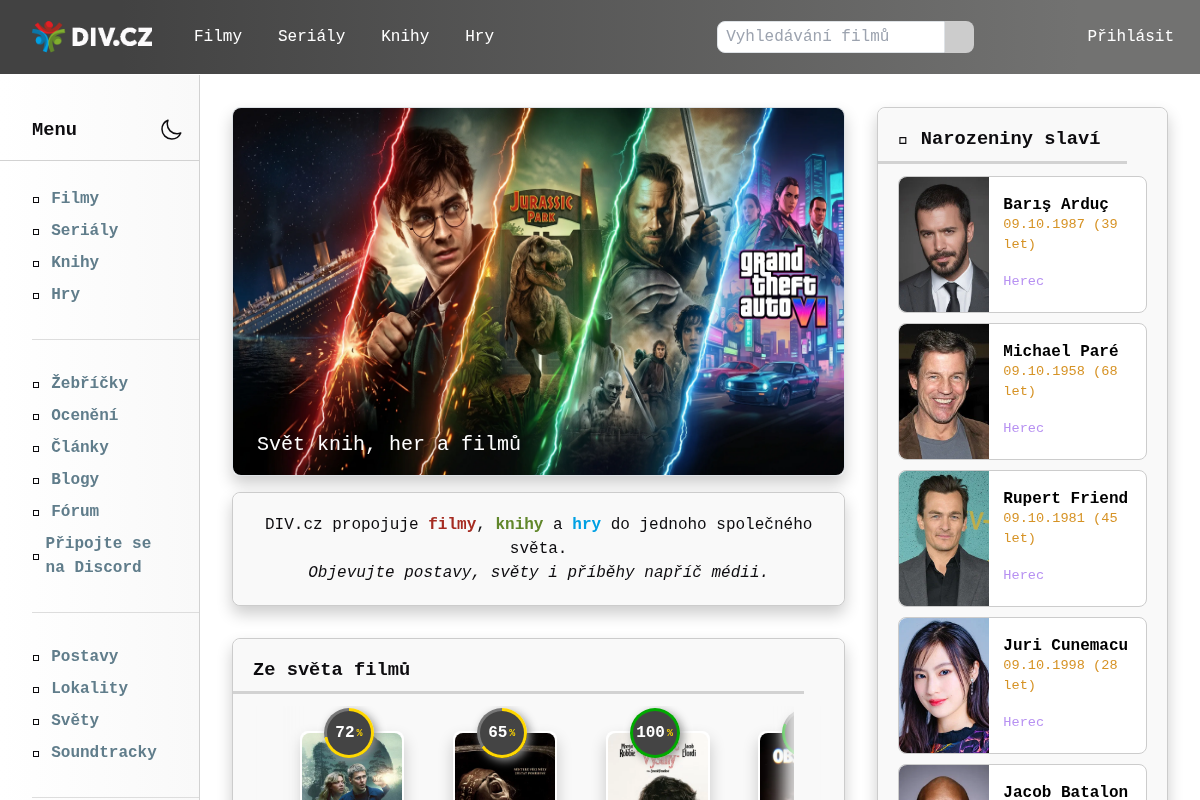Click the red "filmy" link in the description
Screen dimensions: 1200x800
(452, 525)
